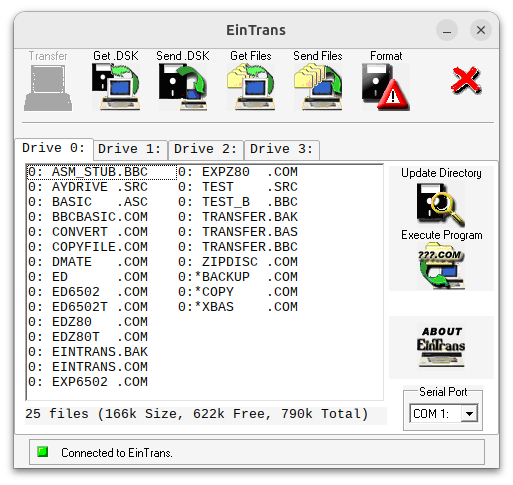The width and height of the screenshot is (513, 485).
Task: Close the EinTrans window from the title bar
Action: 481,30
